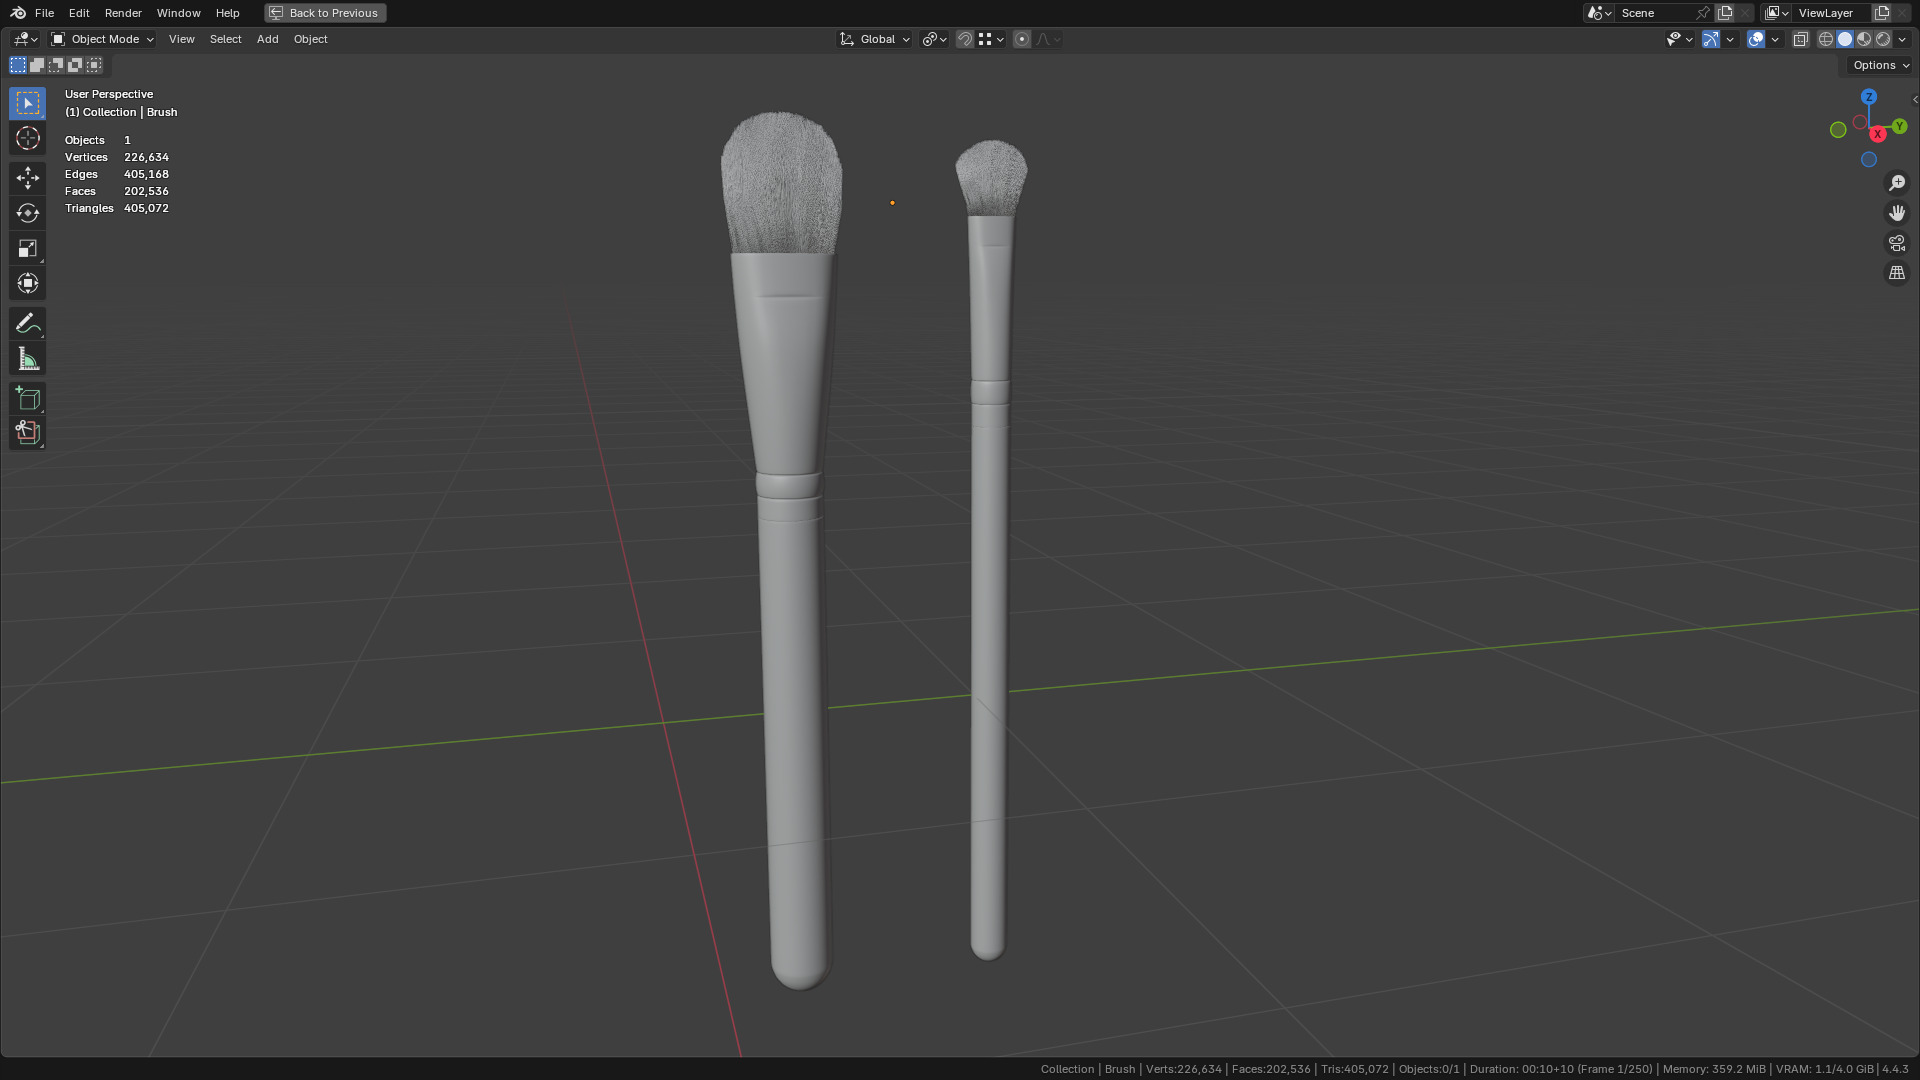Open the scene browse dropdown
Viewport: 1920px width, 1080px height.
click(x=1599, y=13)
